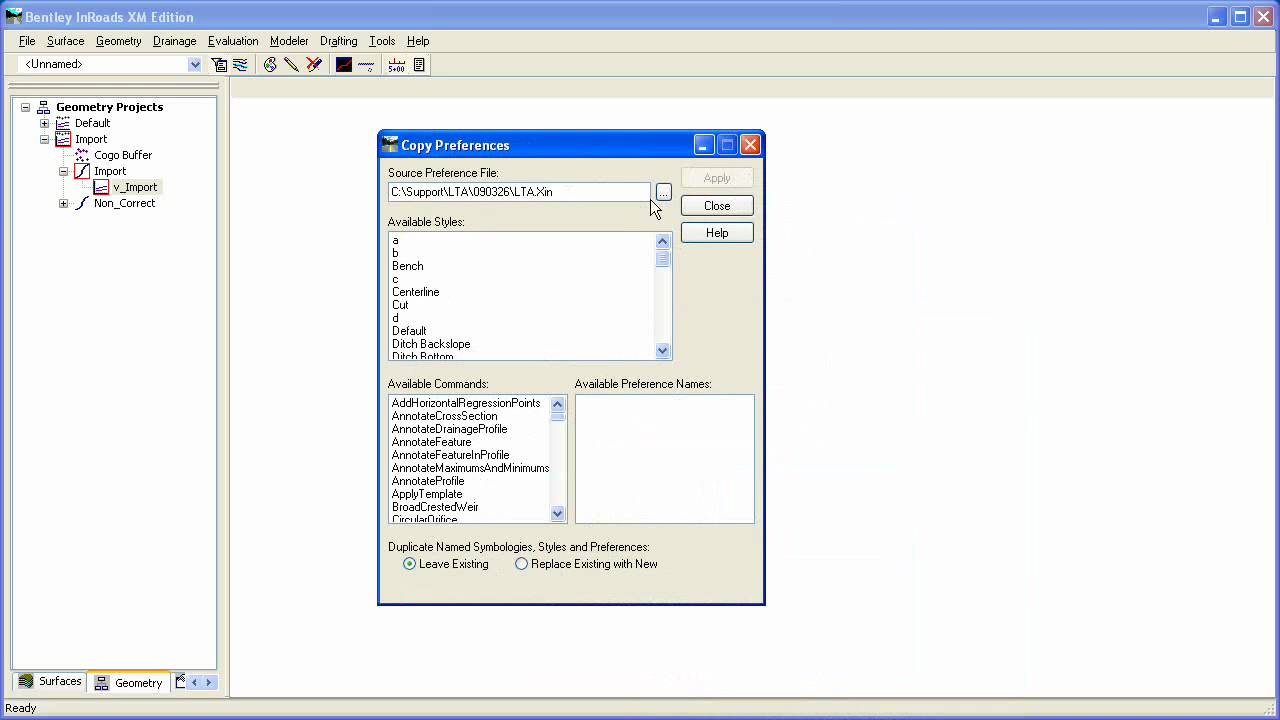Select Replace Existing with New option

[521, 564]
